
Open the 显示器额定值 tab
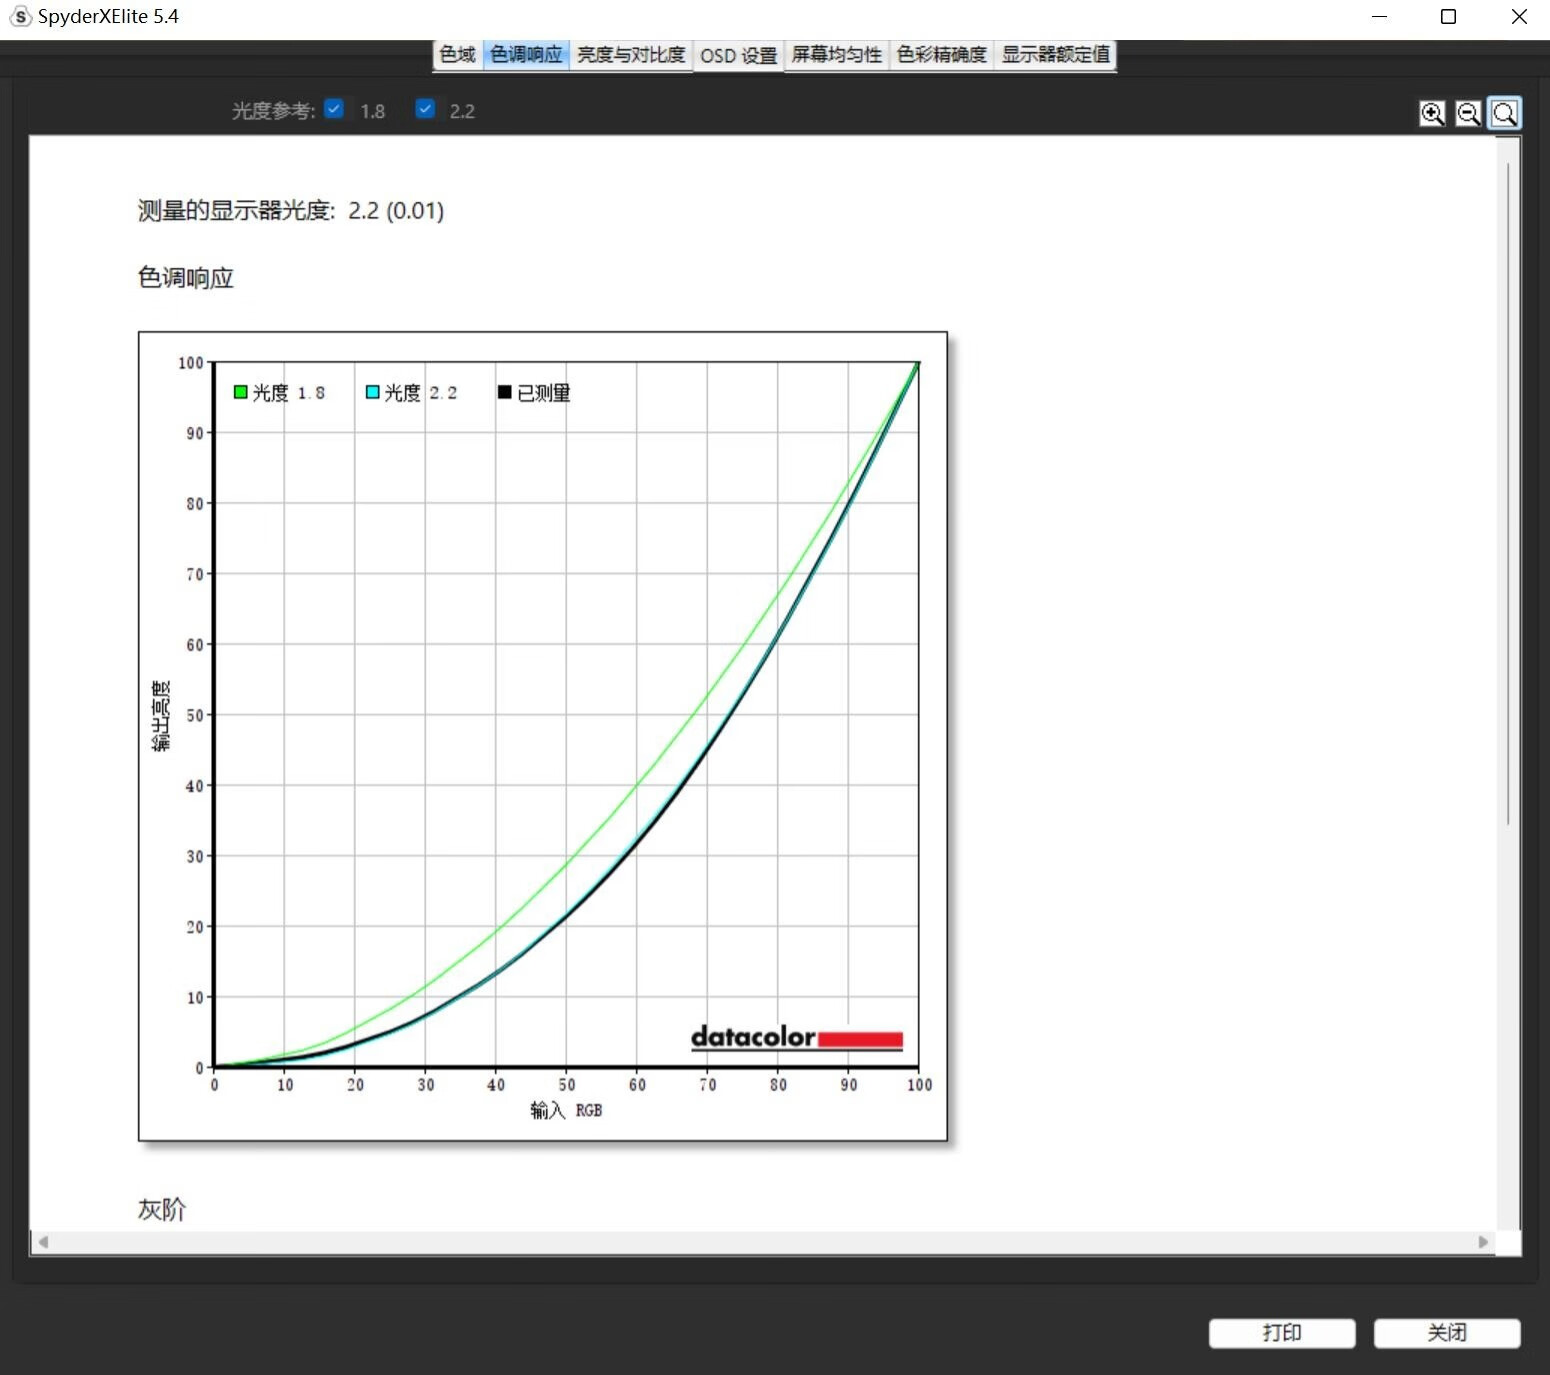[x=1055, y=55]
